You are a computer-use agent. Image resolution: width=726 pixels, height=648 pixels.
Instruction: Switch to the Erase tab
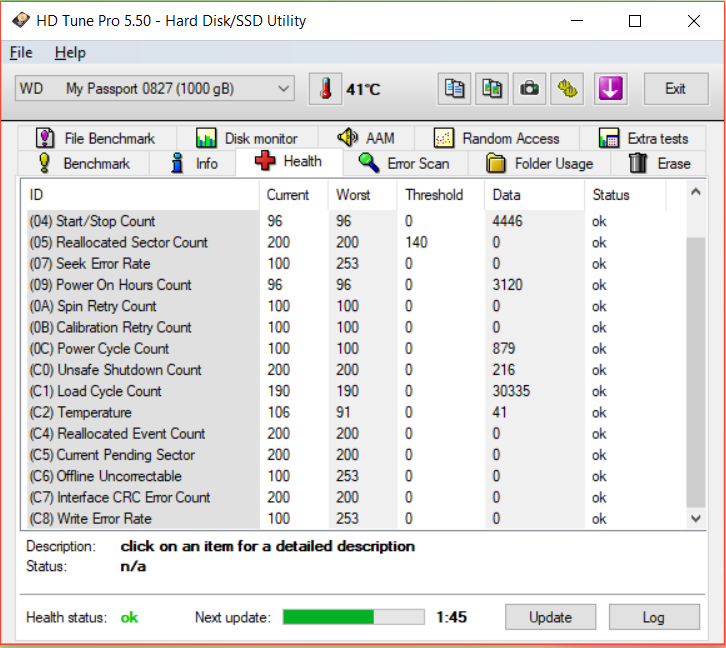click(x=660, y=163)
